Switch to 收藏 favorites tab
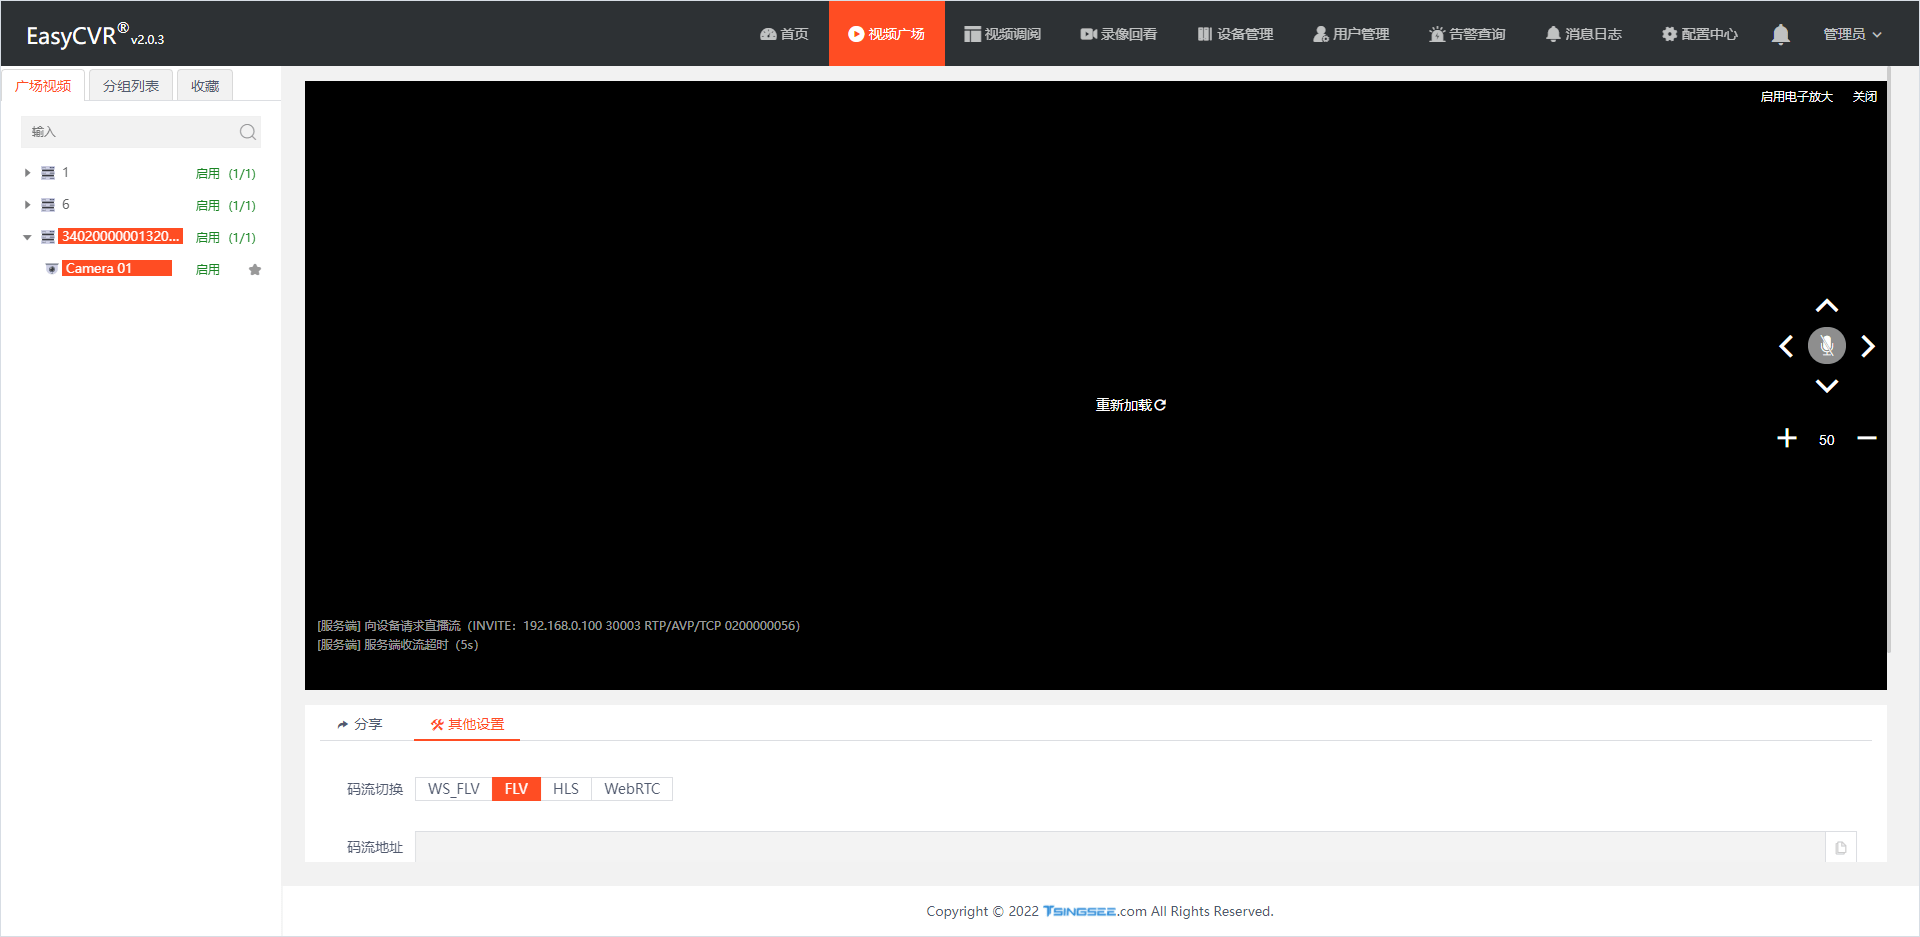This screenshot has width=1920, height=937. click(x=205, y=86)
